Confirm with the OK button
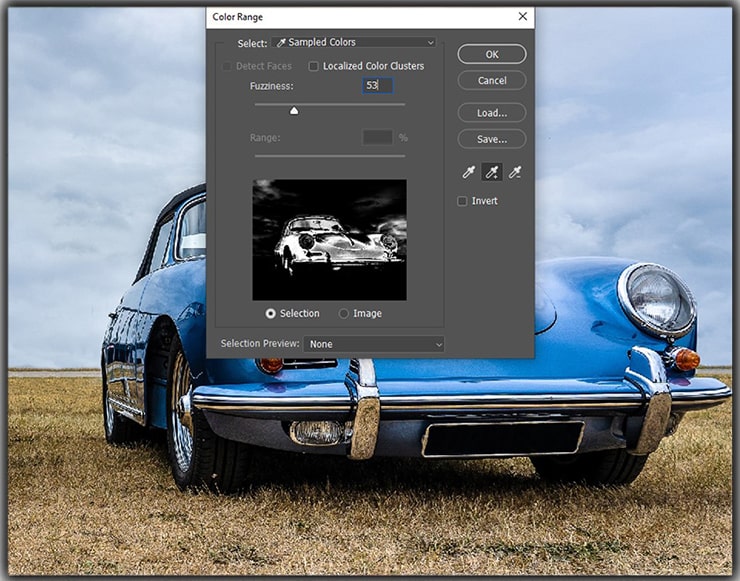The image size is (740, 581). click(x=491, y=54)
